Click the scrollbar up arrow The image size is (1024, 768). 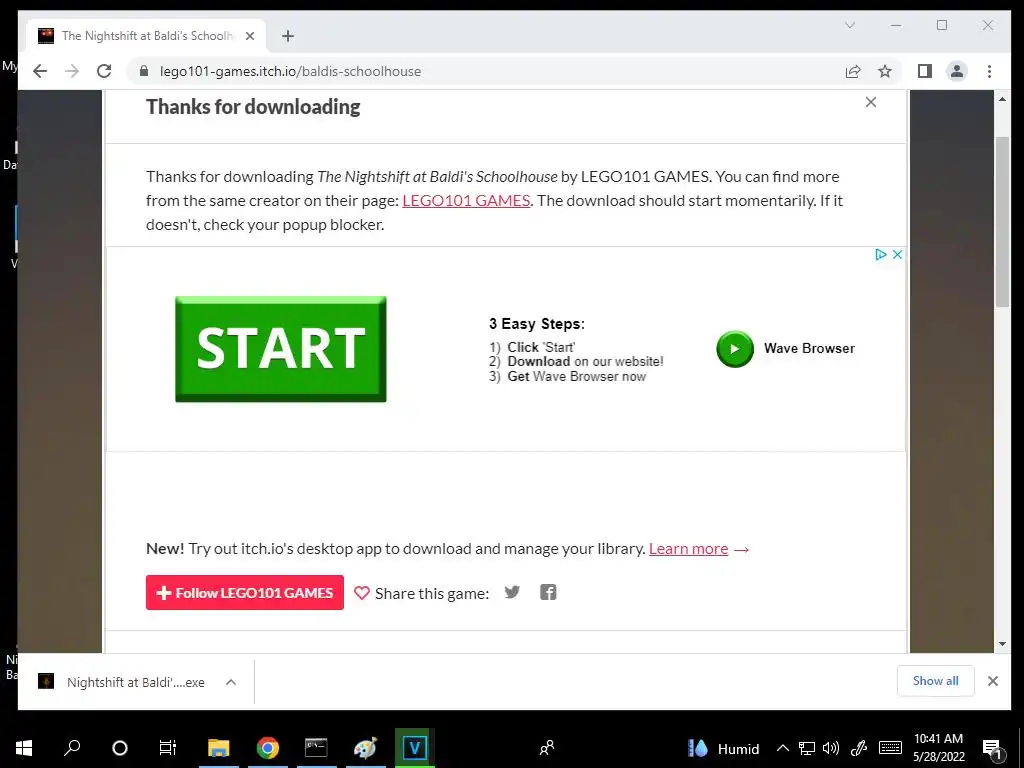tap(1002, 99)
